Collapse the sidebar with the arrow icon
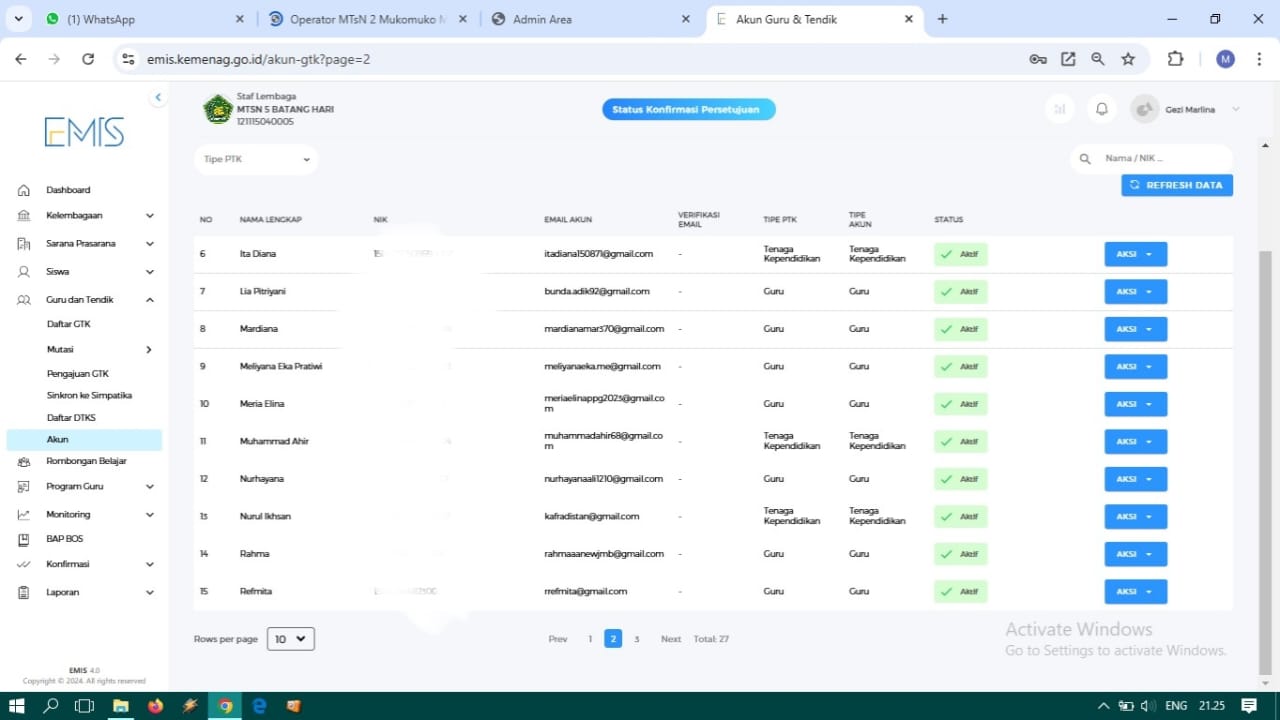 coord(158,97)
